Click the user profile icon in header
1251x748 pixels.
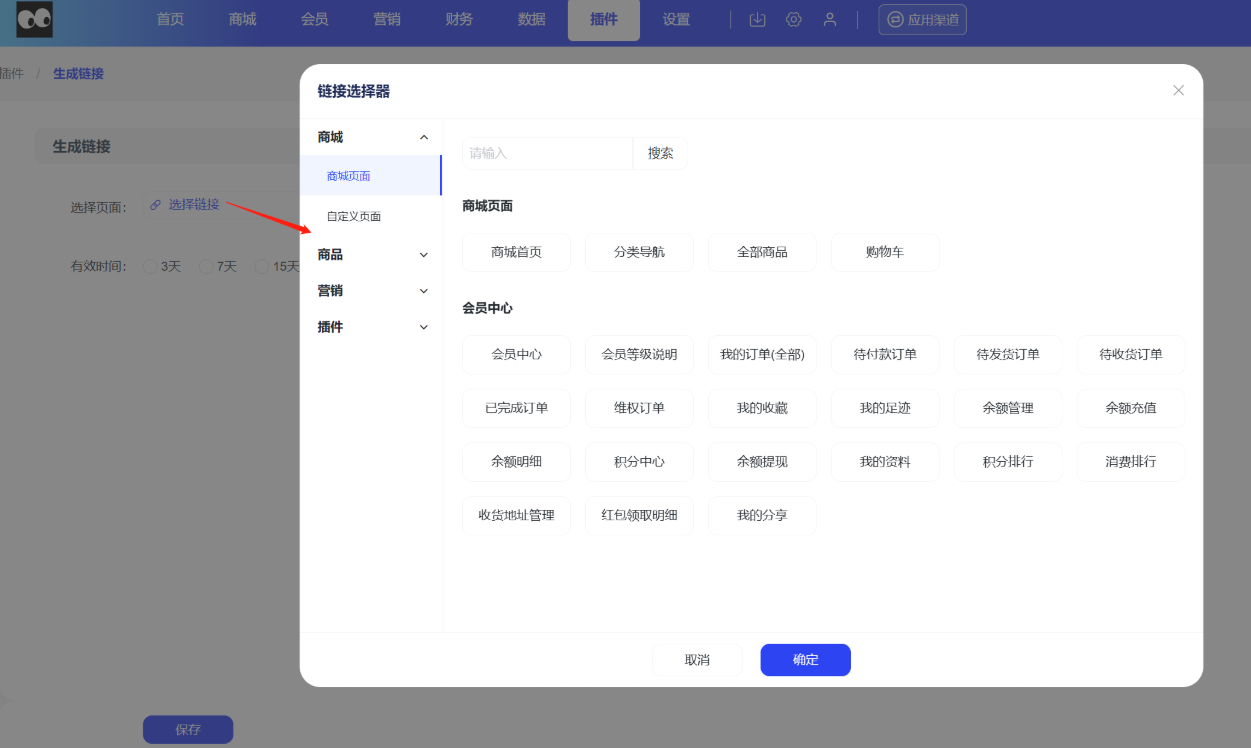[829, 20]
